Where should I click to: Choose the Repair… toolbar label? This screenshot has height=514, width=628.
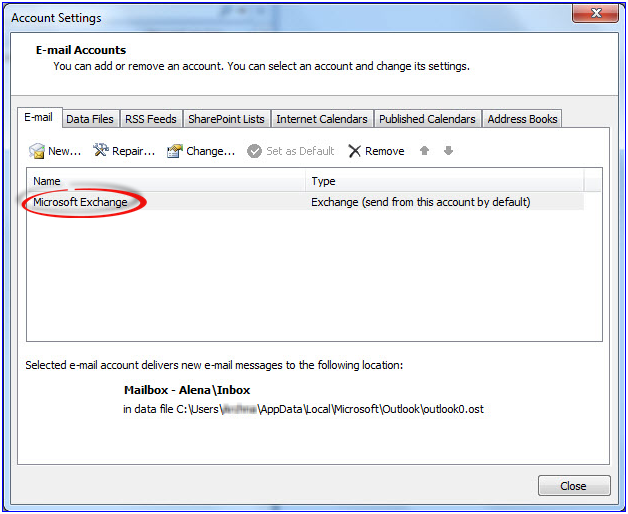click(x=133, y=151)
